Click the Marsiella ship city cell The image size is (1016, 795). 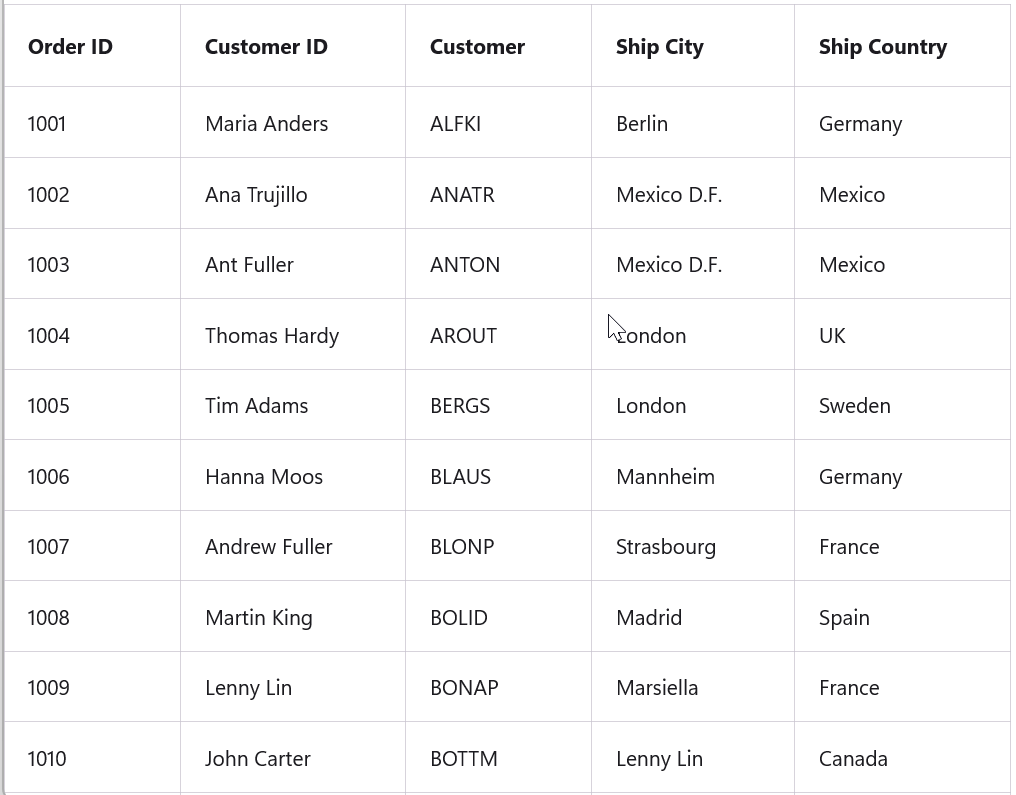pos(657,688)
